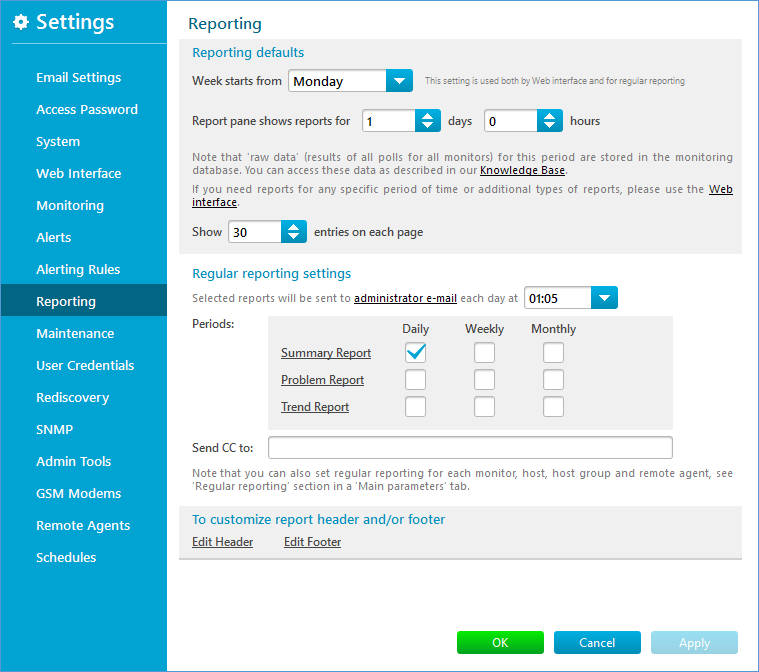Increase days value in report pane
Screen dimensions: 759x672
[427, 116]
